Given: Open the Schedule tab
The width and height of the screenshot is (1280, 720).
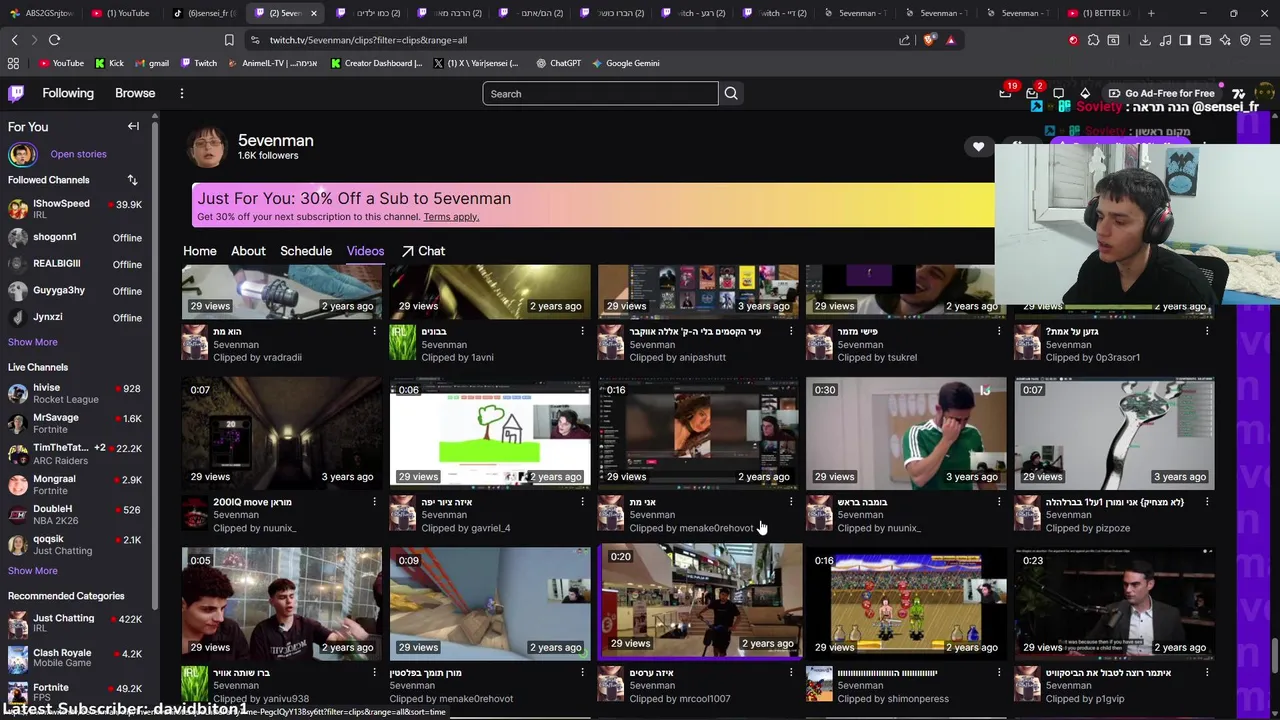Looking at the screenshot, I should (x=306, y=251).
